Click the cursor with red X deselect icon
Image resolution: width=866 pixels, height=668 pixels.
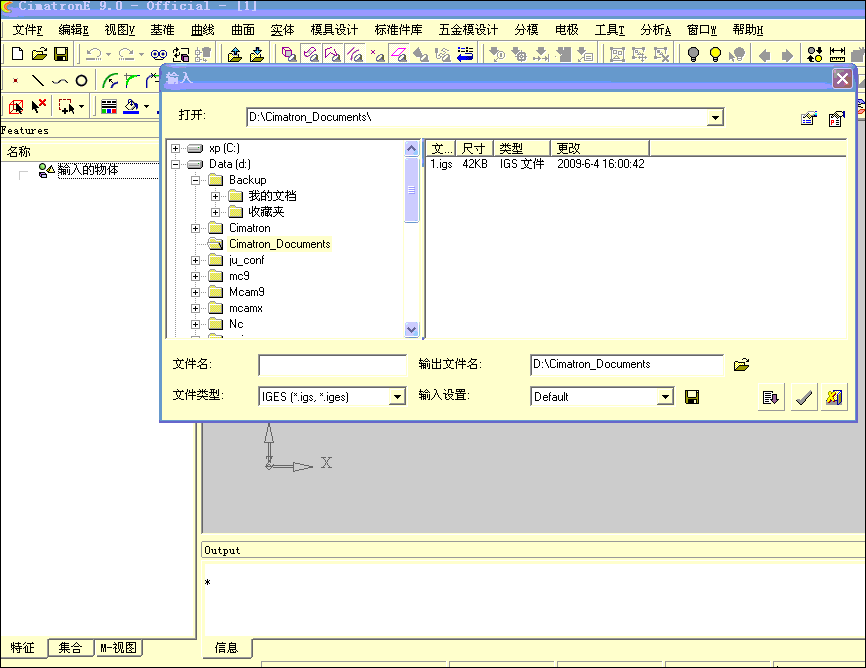(x=39, y=106)
